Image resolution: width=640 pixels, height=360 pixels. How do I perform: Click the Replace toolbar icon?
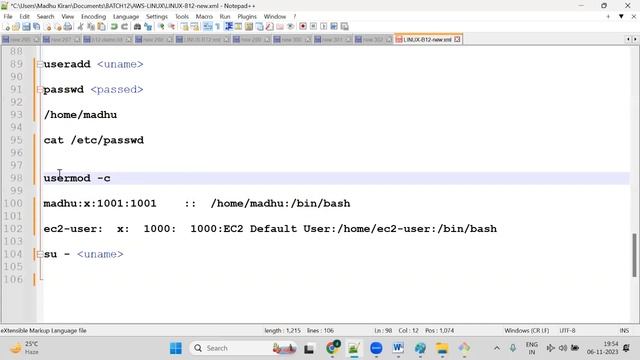tap(148, 27)
